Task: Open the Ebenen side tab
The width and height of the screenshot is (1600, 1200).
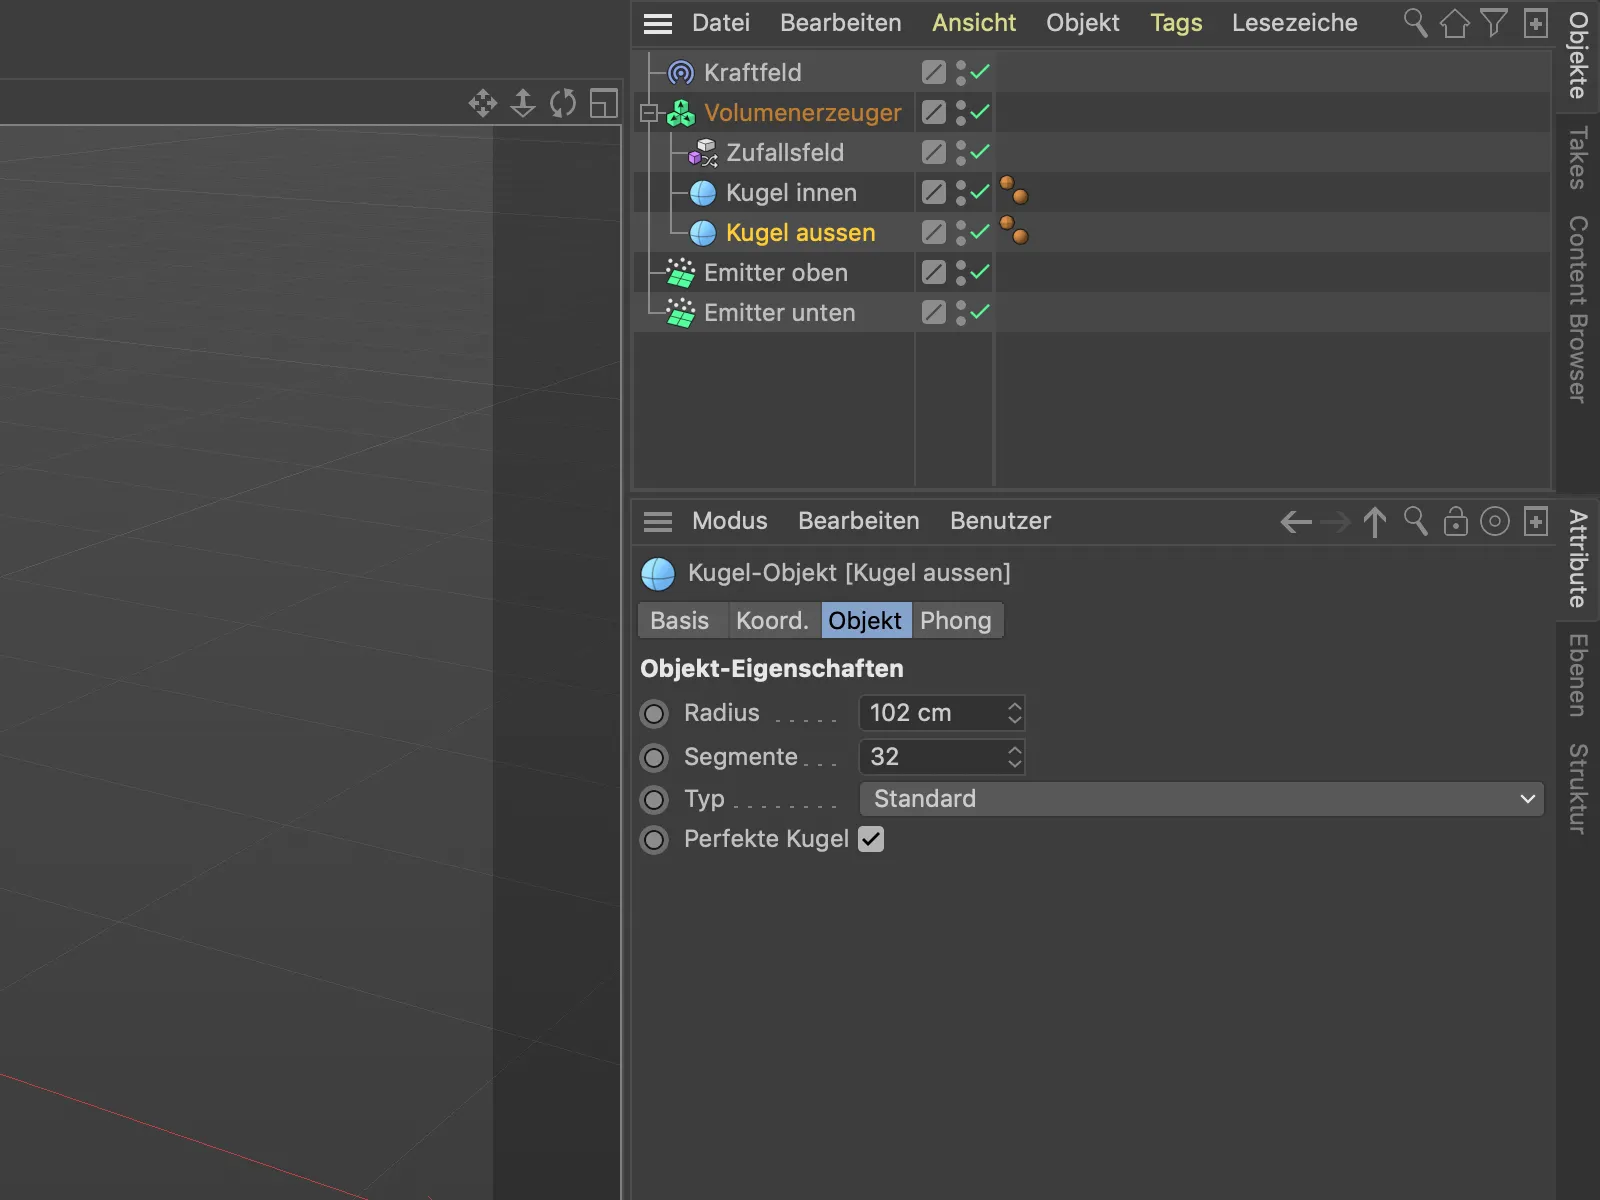Action: 1578,675
